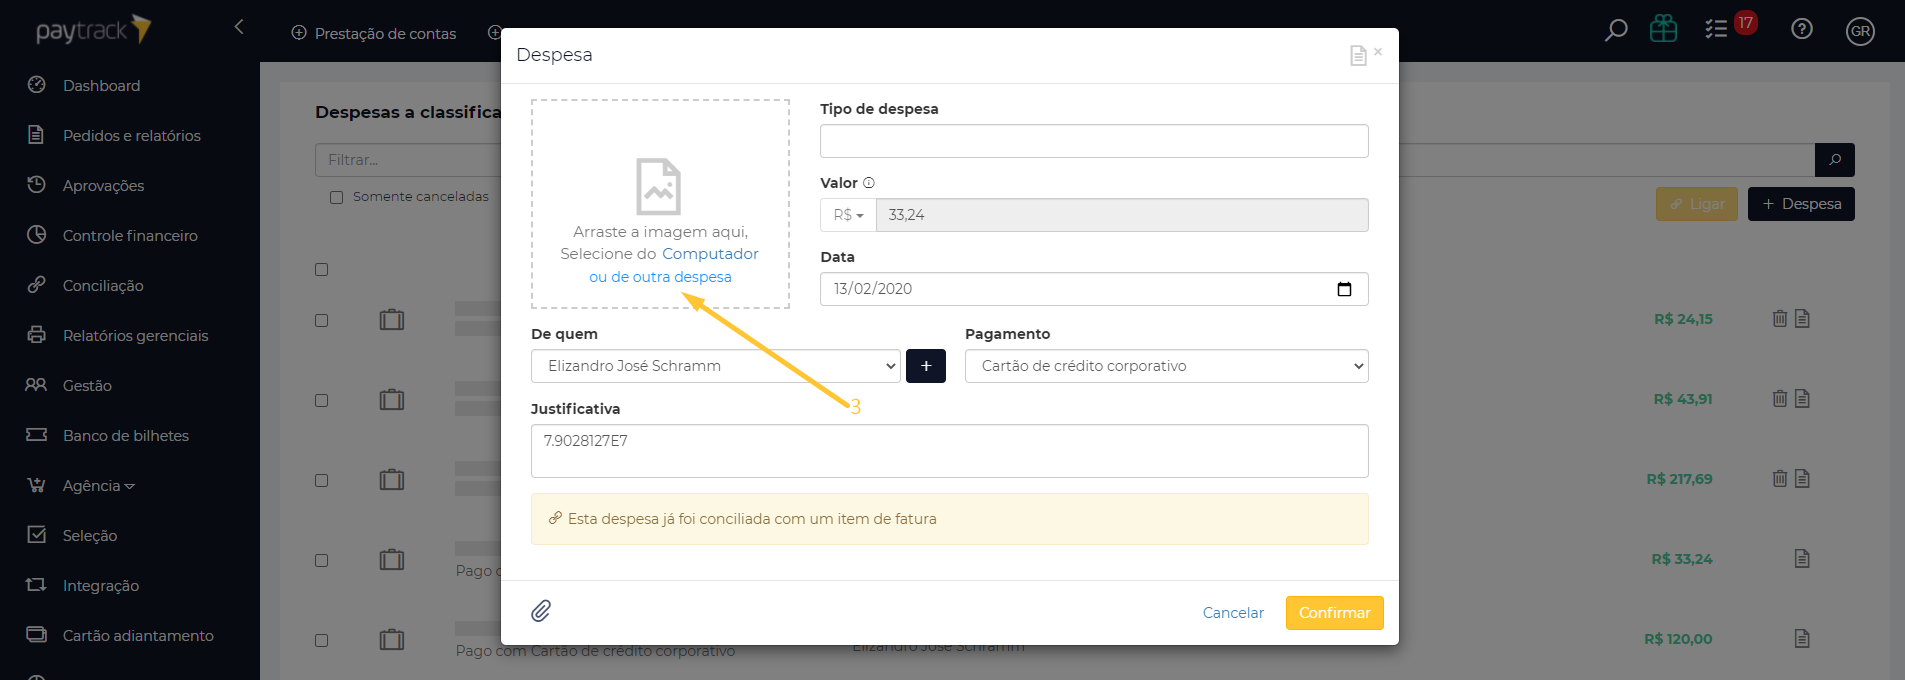Tick the select-all checkbox above the list

coord(322,269)
